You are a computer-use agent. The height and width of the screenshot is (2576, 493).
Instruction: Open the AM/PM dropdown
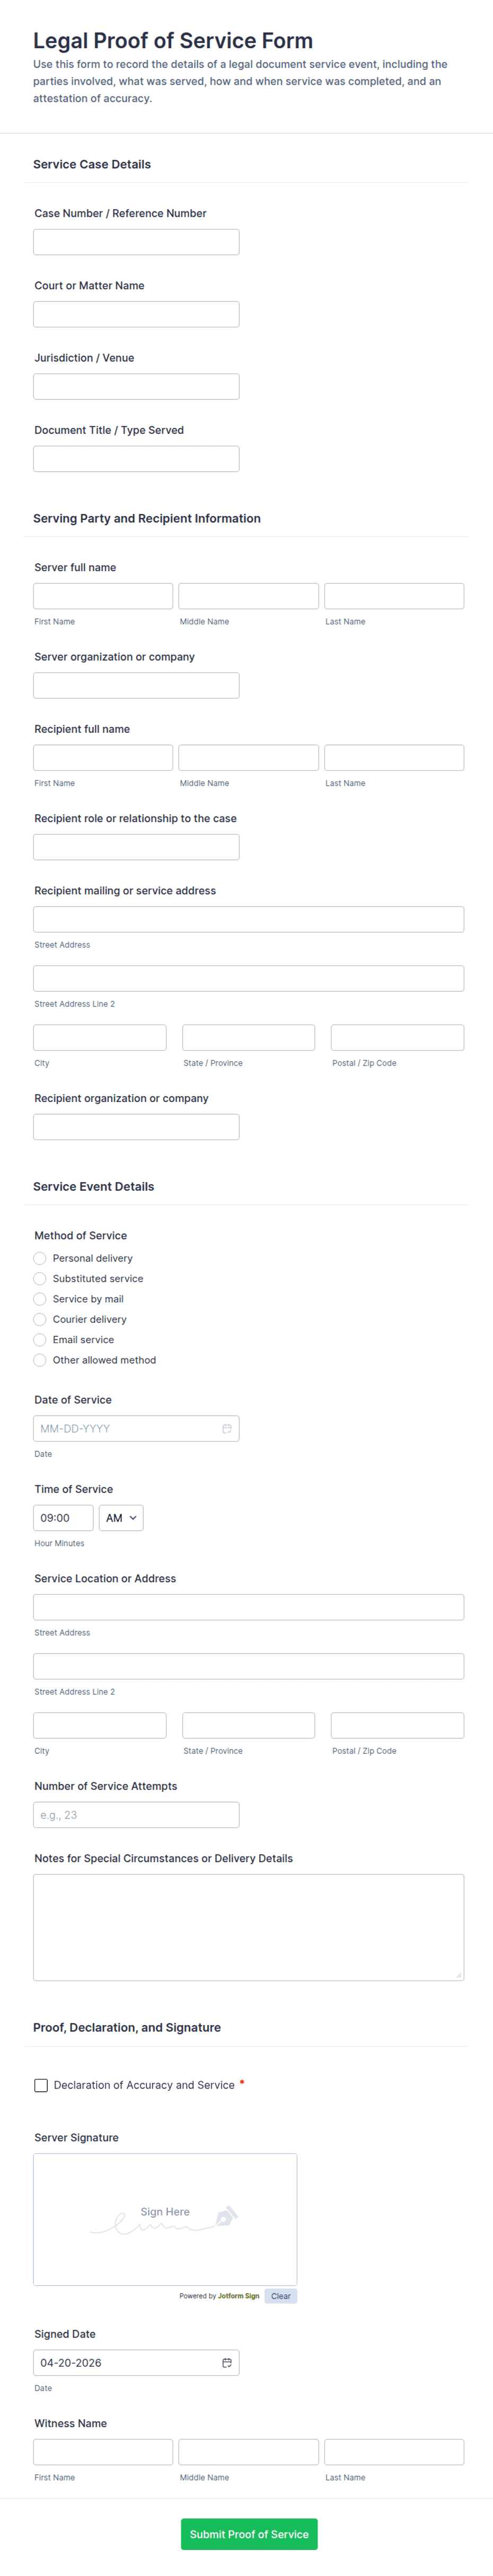(x=121, y=1518)
